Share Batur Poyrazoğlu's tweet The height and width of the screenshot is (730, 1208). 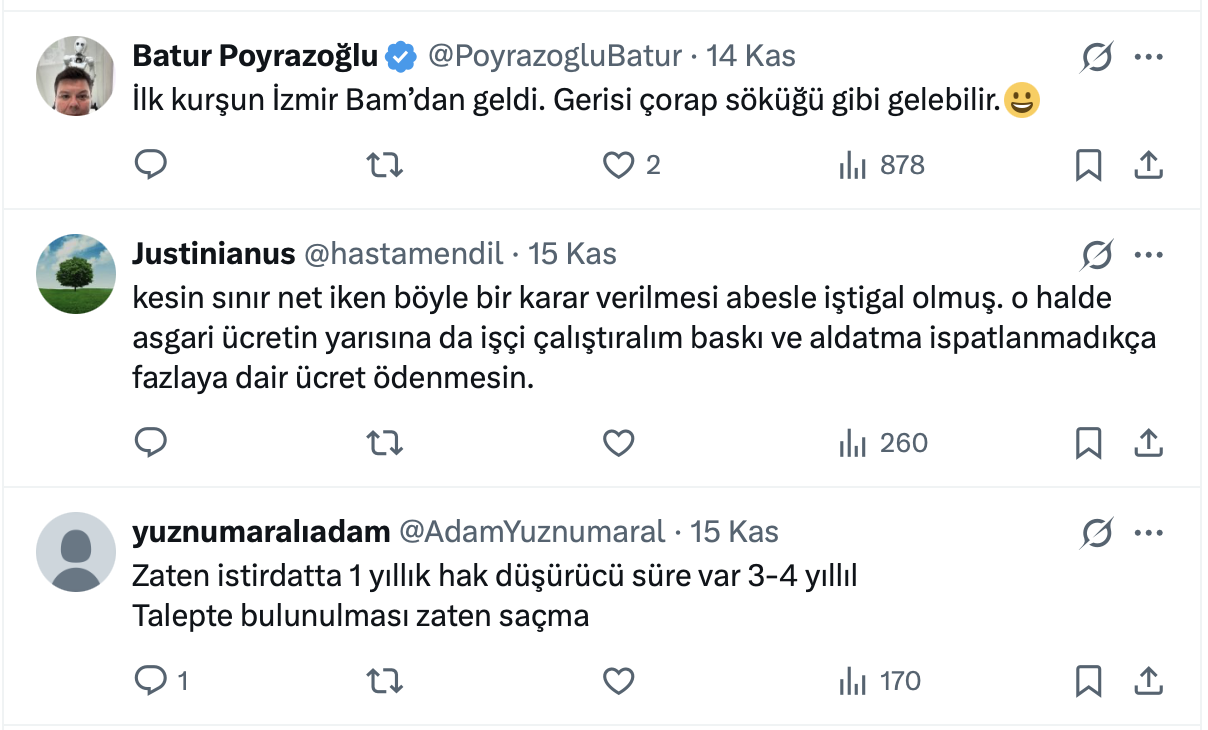point(1149,164)
